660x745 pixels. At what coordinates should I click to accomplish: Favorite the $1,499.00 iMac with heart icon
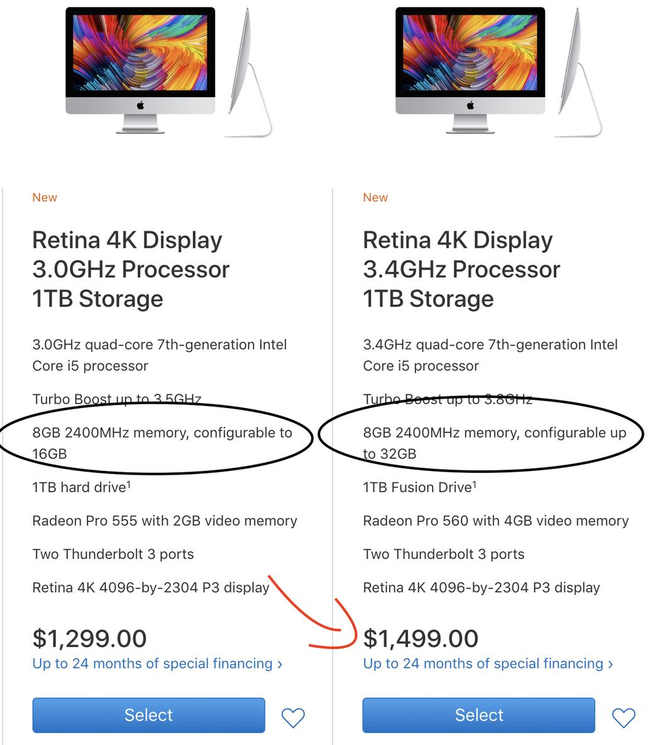(x=623, y=717)
